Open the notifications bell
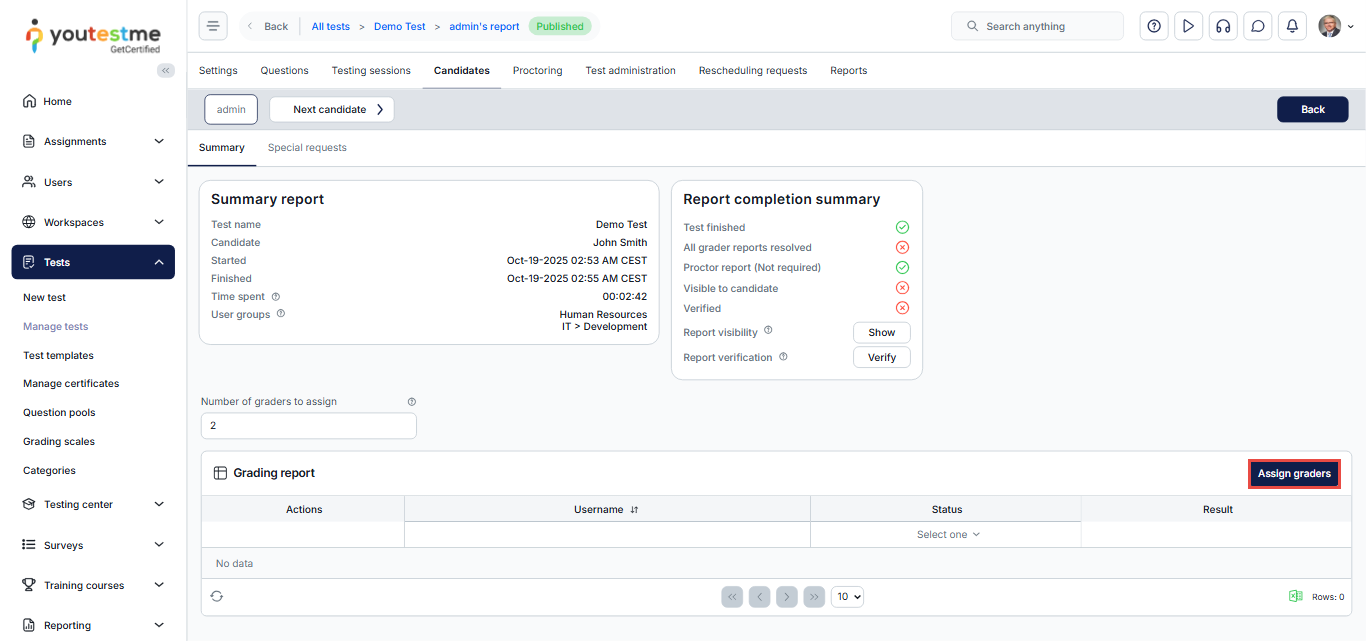The image size is (1366, 641). (x=1292, y=26)
